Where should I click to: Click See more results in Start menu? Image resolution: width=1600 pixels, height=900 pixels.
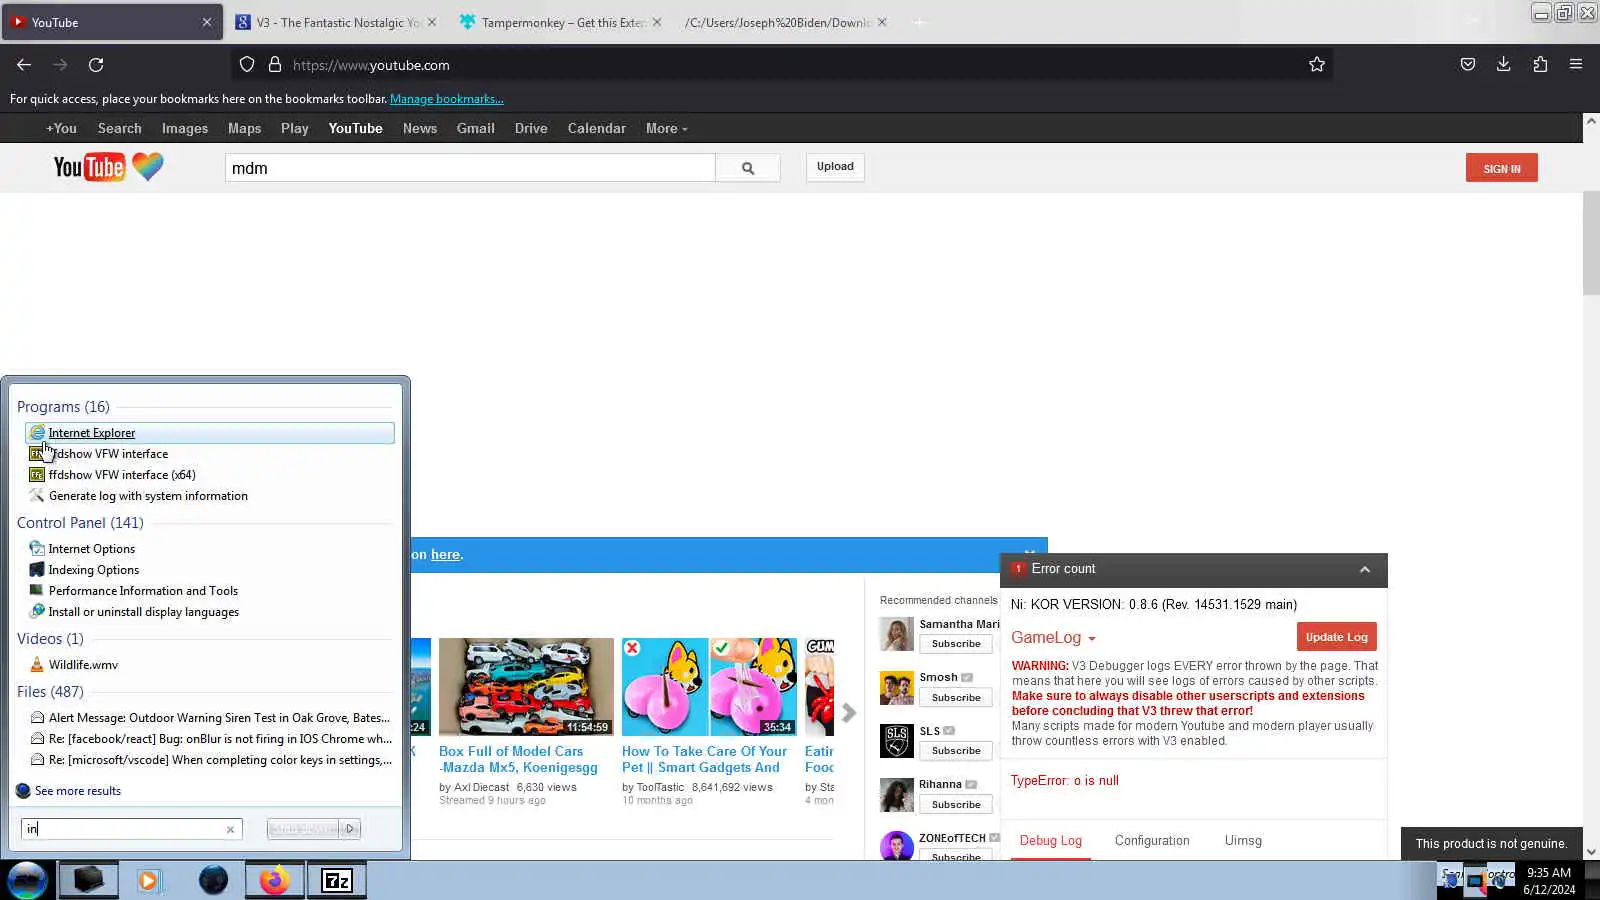78,791
